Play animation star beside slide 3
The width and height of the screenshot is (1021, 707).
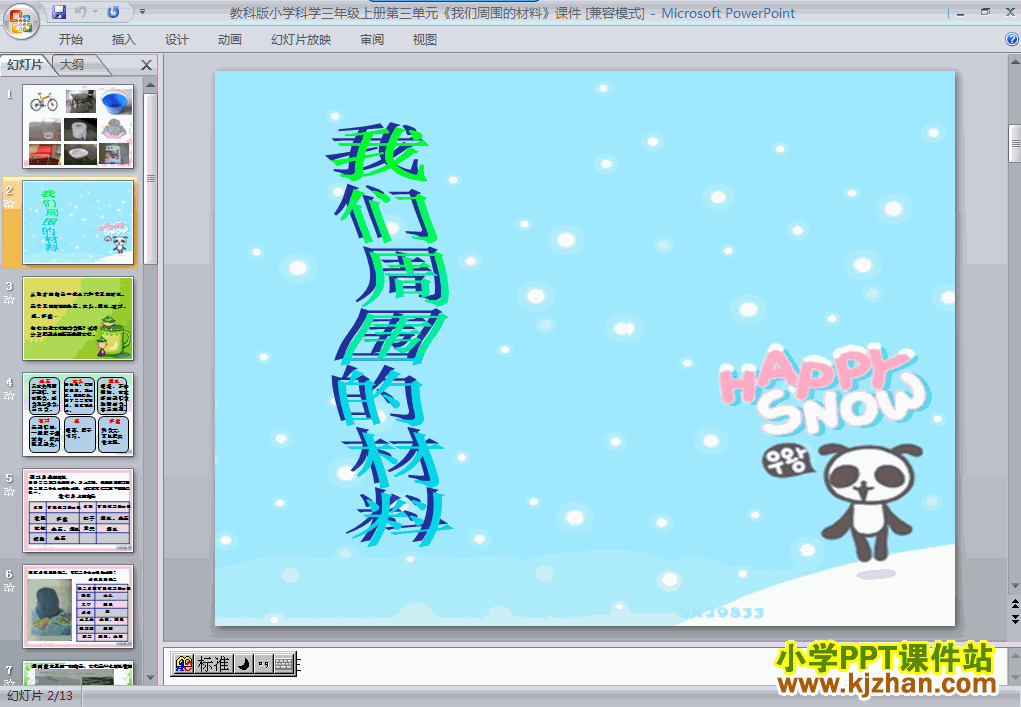[x=9, y=300]
